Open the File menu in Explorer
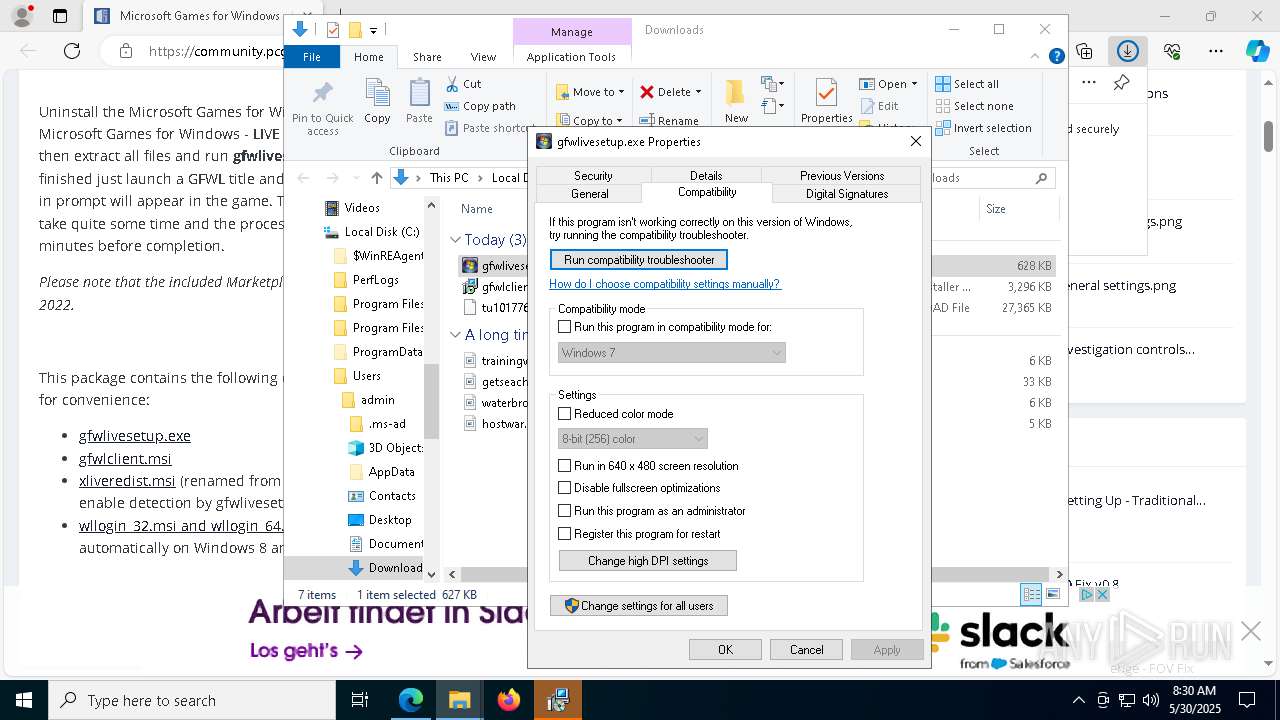The height and width of the screenshot is (720, 1280). point(312,57)
